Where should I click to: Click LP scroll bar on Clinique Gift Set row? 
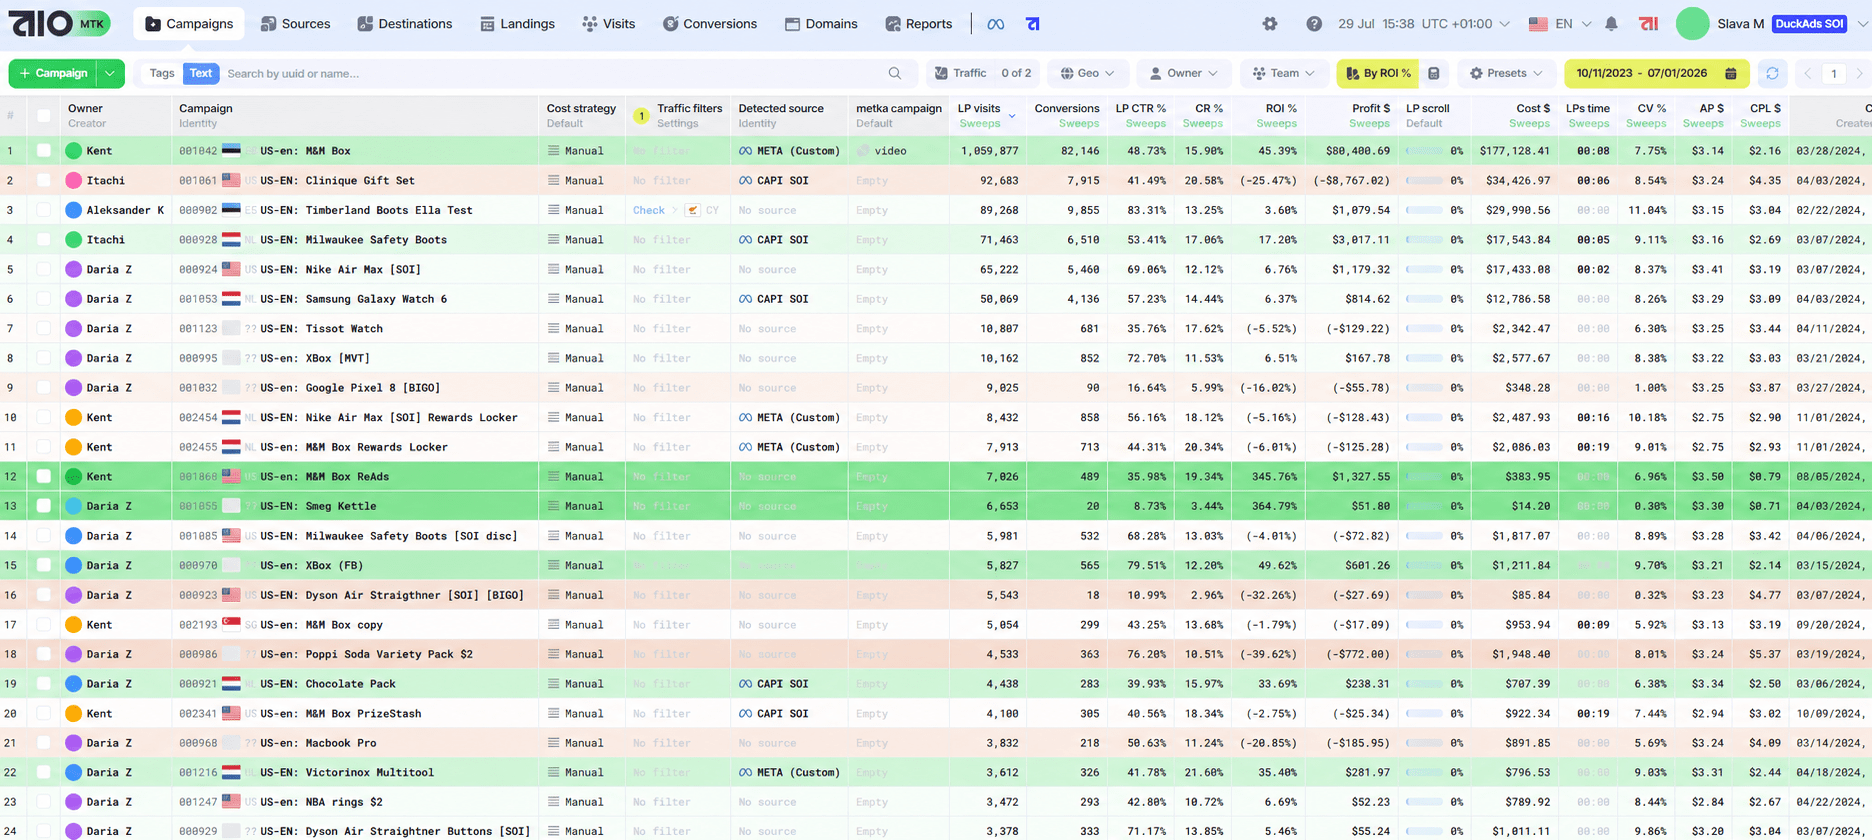coord(1424,181)
